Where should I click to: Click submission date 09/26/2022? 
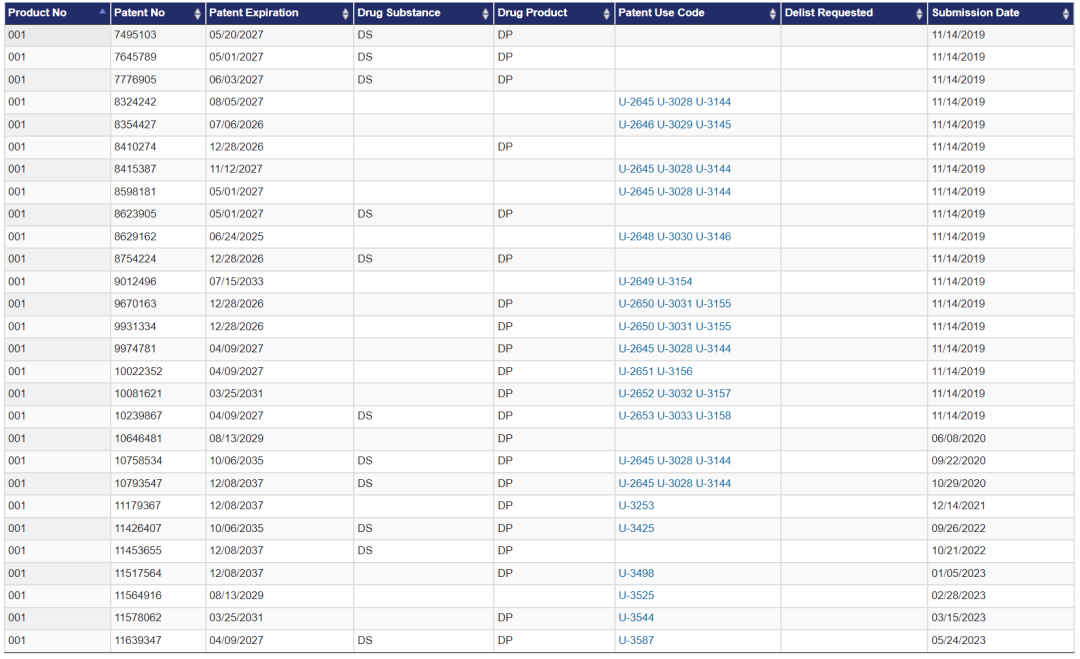[x=958, y=528]
